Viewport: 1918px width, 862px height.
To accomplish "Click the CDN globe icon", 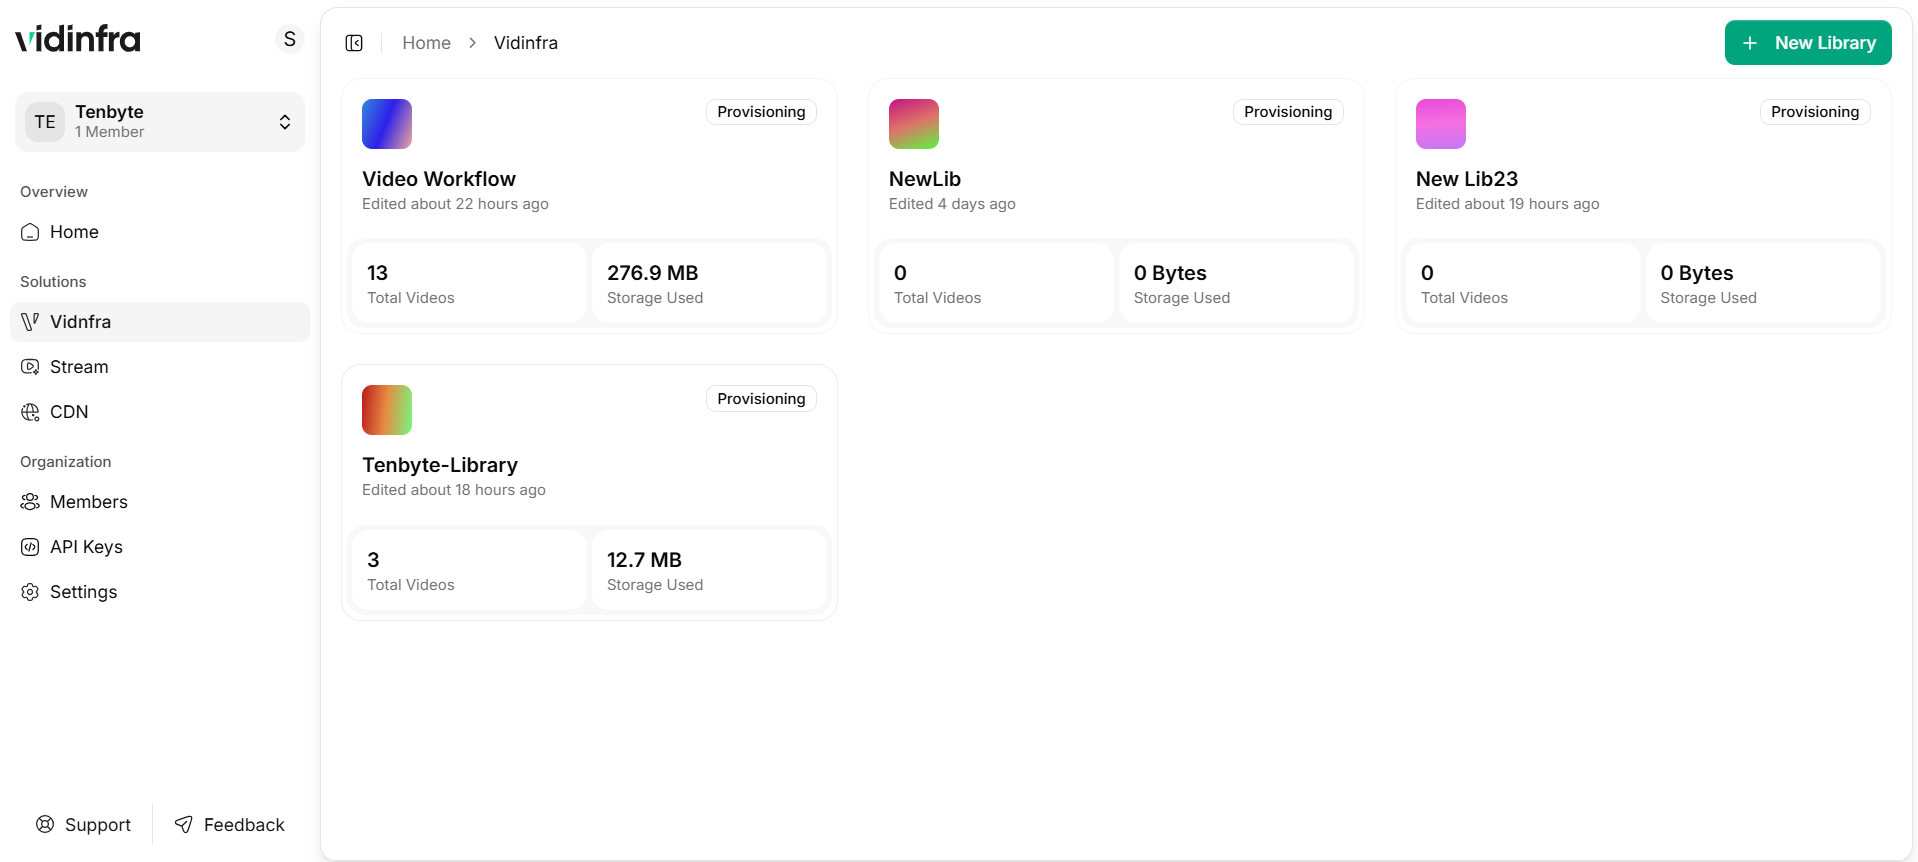I will pyautogui.click(x=31, y=412).
